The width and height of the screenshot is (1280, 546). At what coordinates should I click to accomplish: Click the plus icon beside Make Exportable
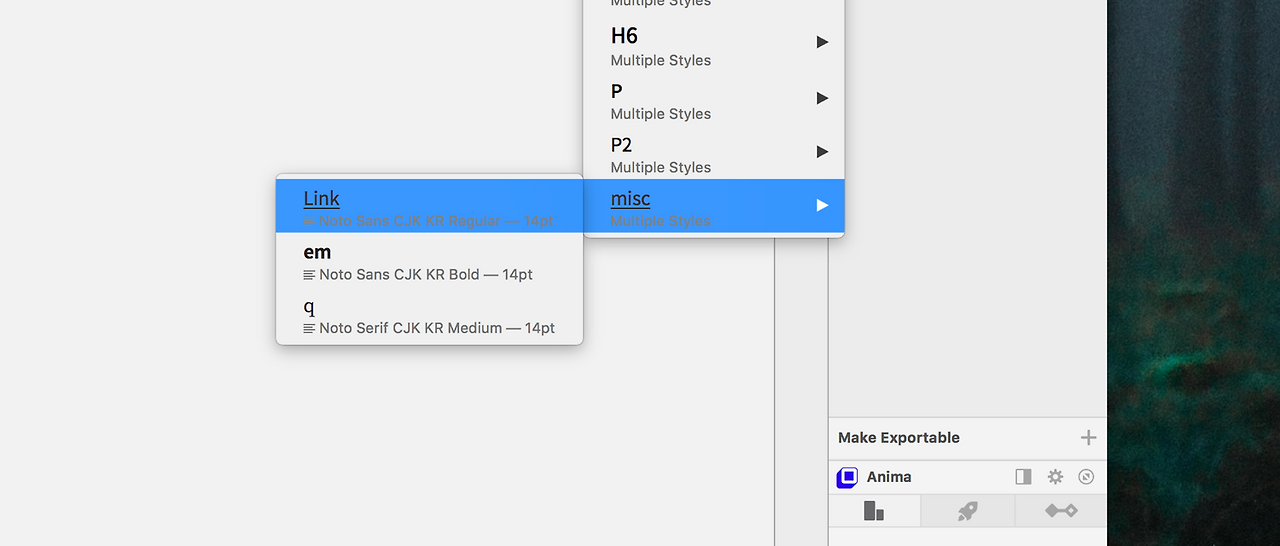coord(1088,438)
